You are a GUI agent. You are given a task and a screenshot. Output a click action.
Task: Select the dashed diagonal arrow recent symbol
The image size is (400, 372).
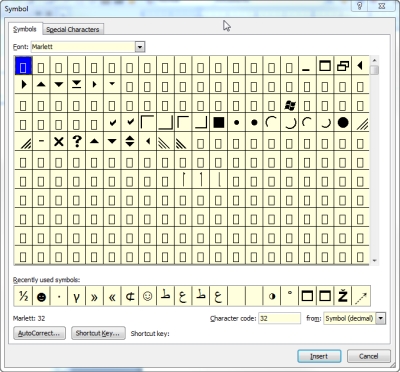pos(361,296)
